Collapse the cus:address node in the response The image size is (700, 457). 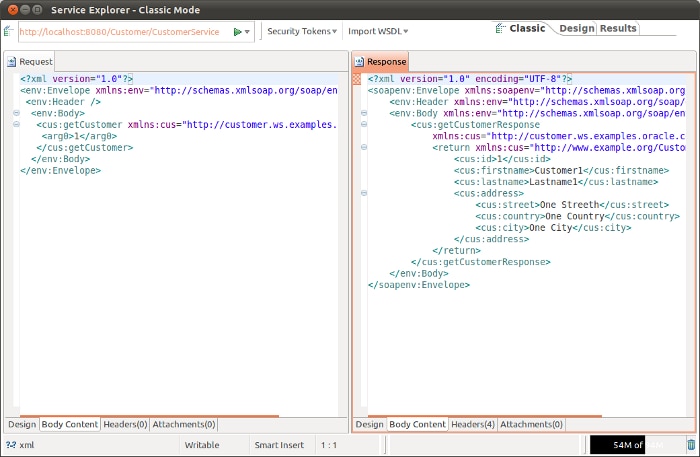[366, 193]
